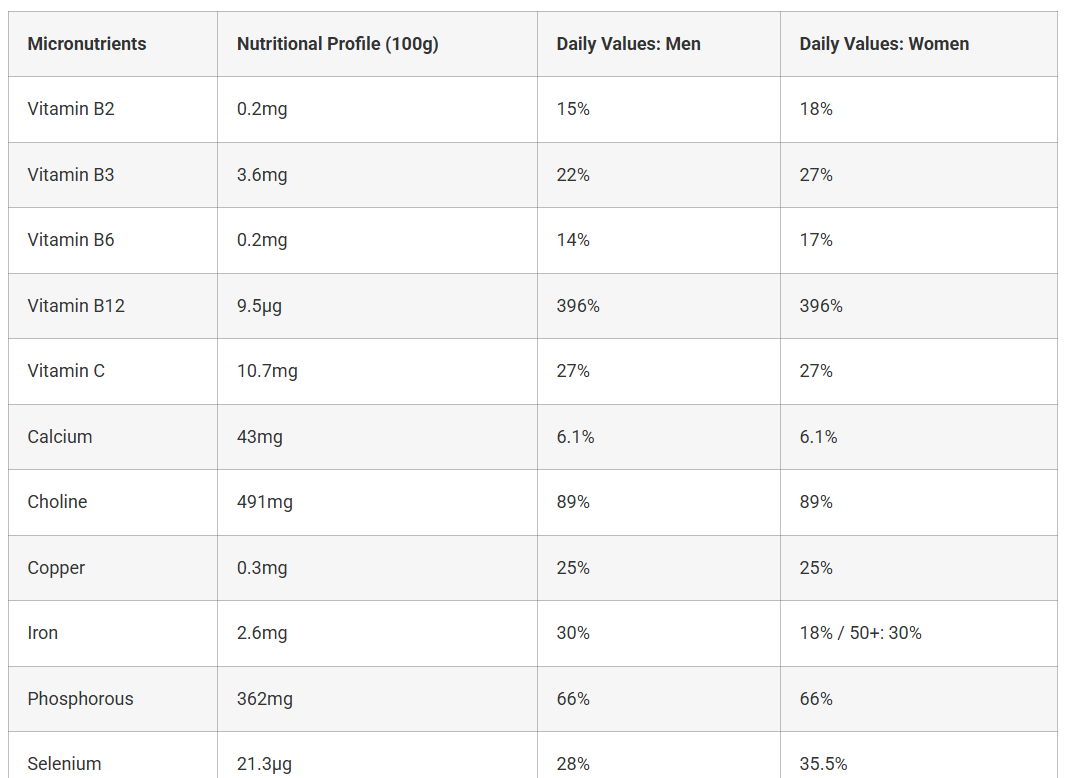Select the Vitamin B6 row label
The height and width of the screenshot is (778, 1068).
coord(71,240)
